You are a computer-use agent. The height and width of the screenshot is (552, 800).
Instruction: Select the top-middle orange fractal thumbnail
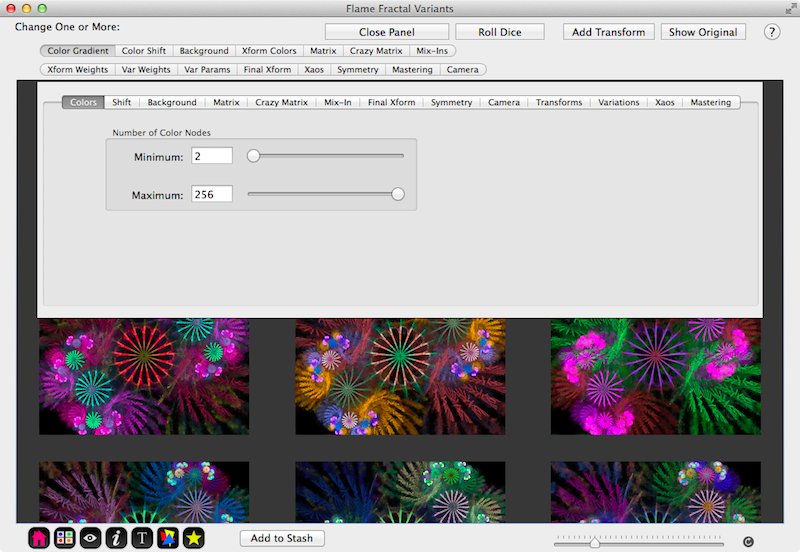tap(401, 377)
